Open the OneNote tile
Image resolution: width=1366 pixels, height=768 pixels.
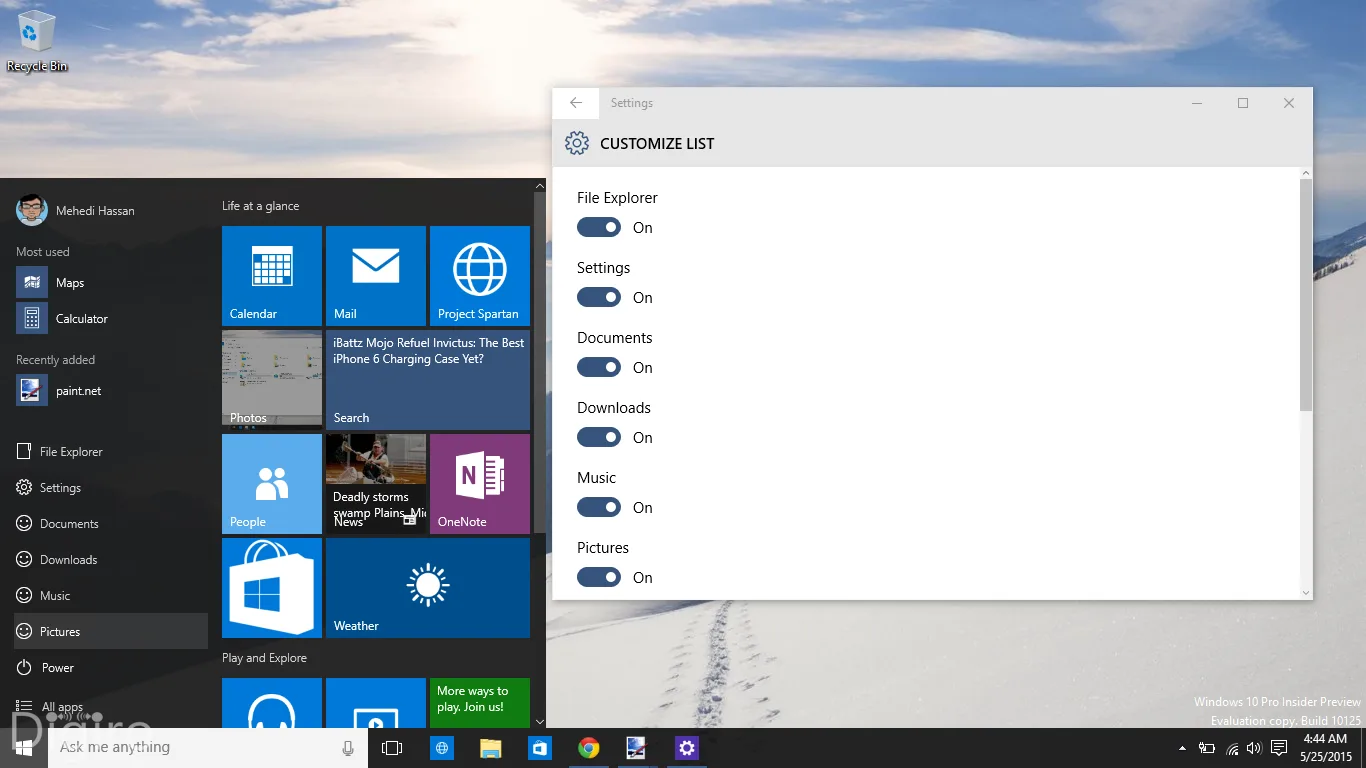point(480,484)
